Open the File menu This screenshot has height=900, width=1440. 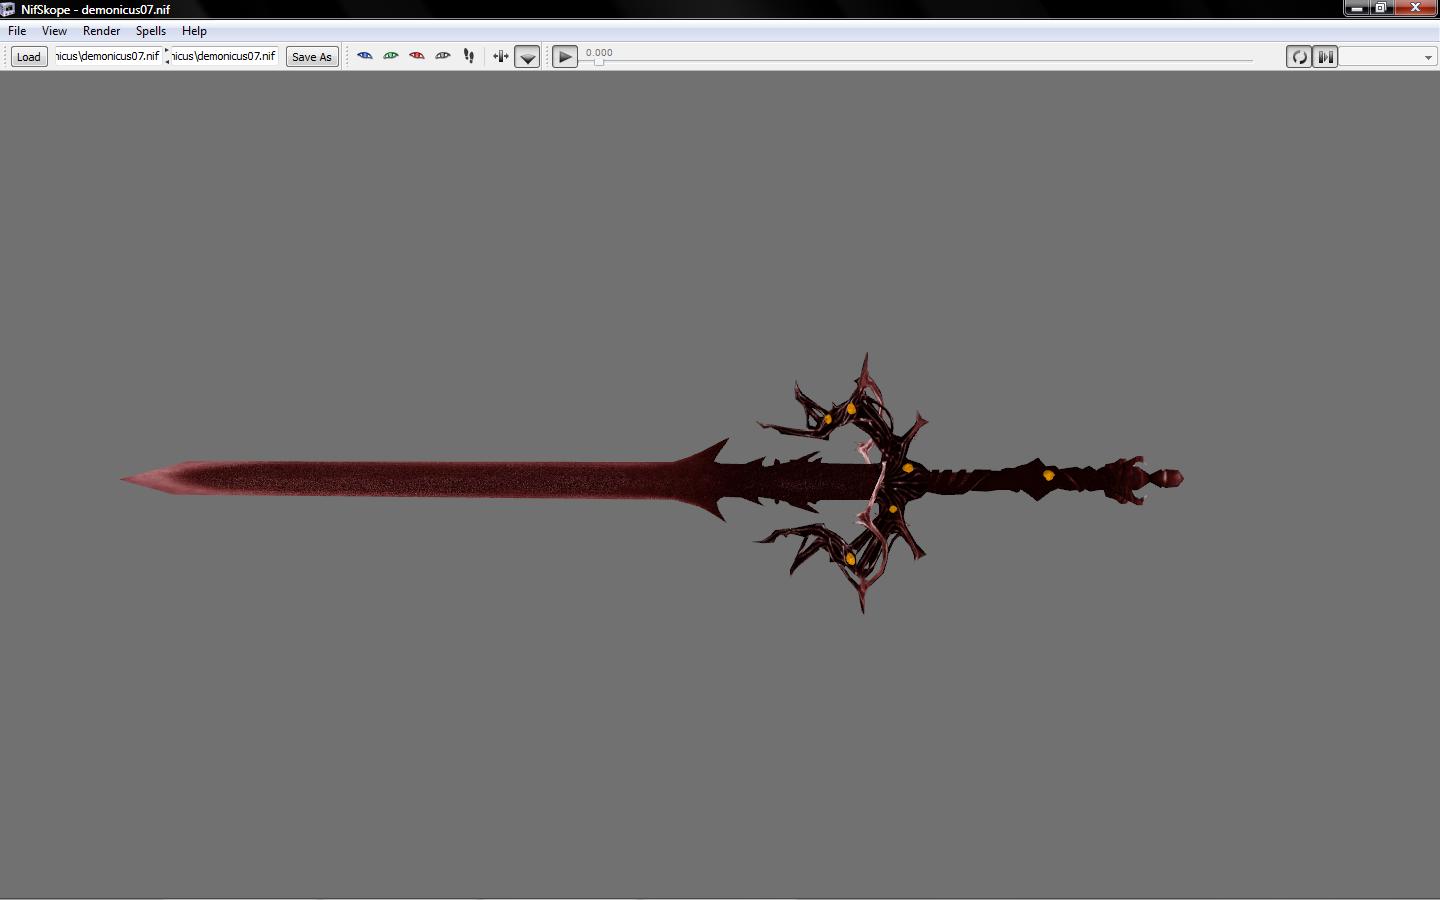click(17, 31)
